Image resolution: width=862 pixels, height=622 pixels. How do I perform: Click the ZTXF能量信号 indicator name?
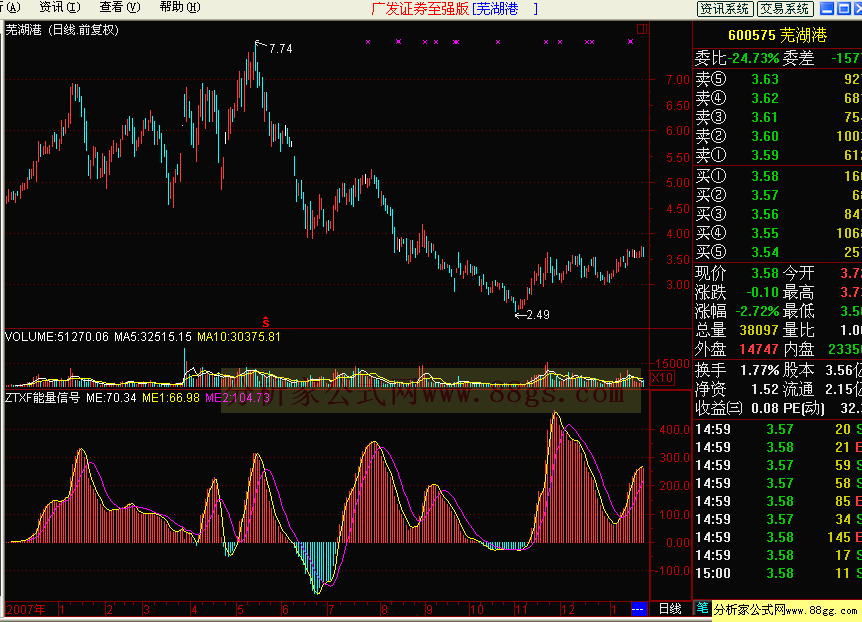(x=42, y=397)
